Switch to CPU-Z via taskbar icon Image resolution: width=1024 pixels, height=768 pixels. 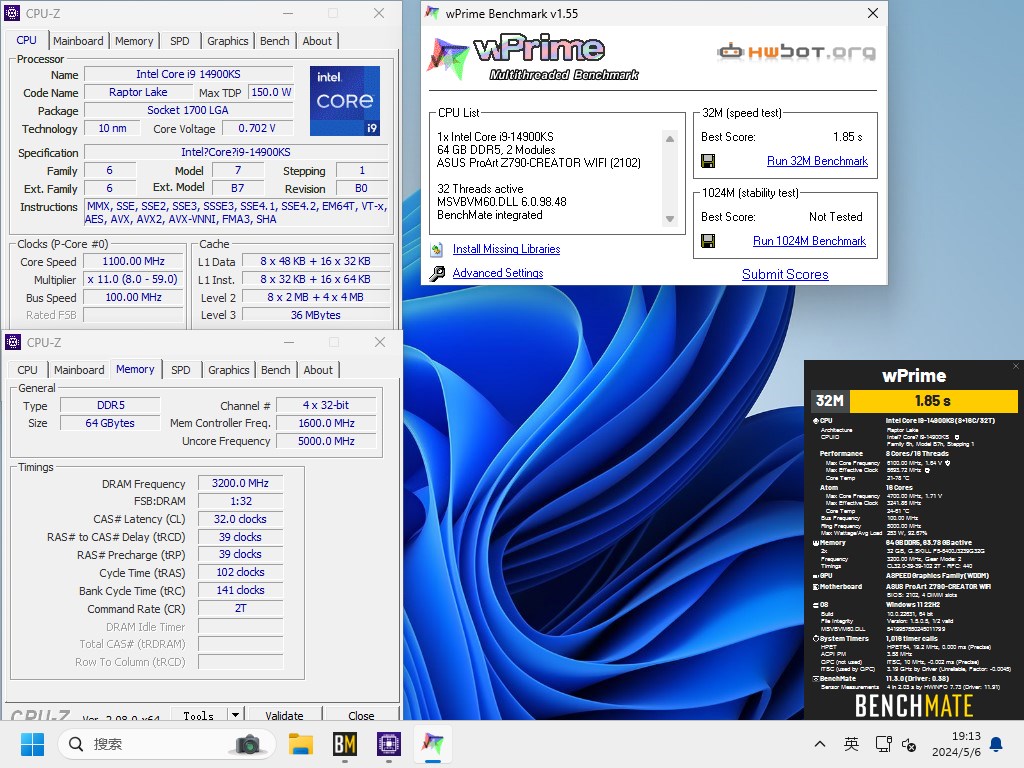point(389,744)
